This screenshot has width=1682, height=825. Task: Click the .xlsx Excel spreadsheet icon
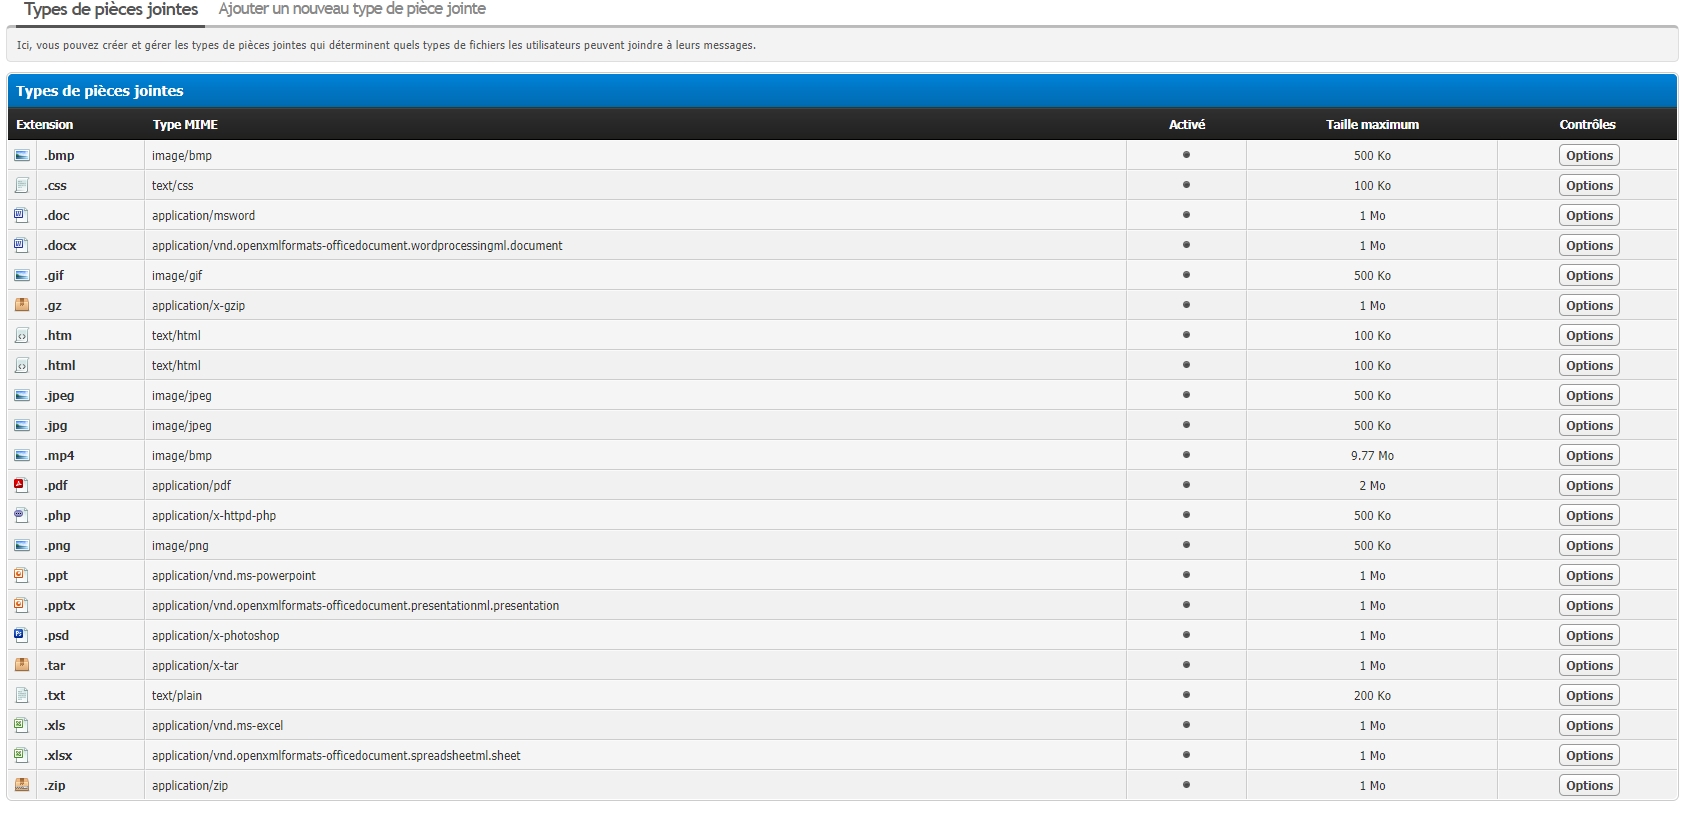pos(21,755)
